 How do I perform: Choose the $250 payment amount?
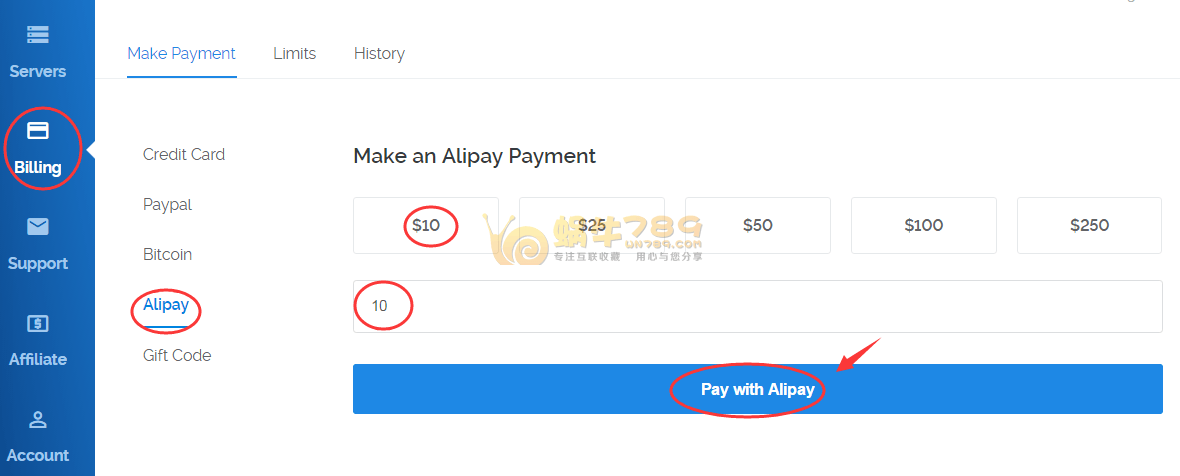coord(1089,226)
